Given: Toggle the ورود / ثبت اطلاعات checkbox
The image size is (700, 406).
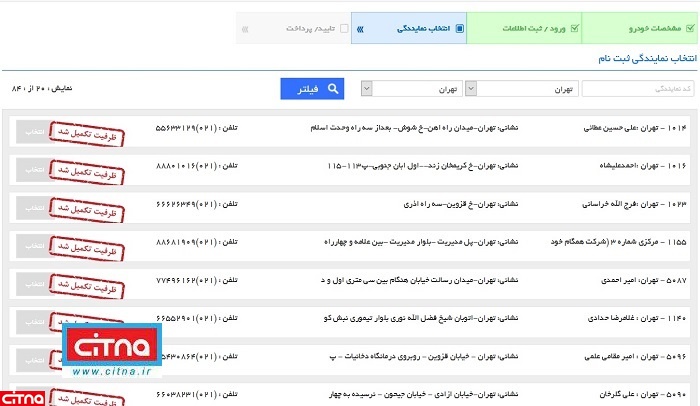Looking at the screenshot, I should pyautogui.click(x=574, y=29).
